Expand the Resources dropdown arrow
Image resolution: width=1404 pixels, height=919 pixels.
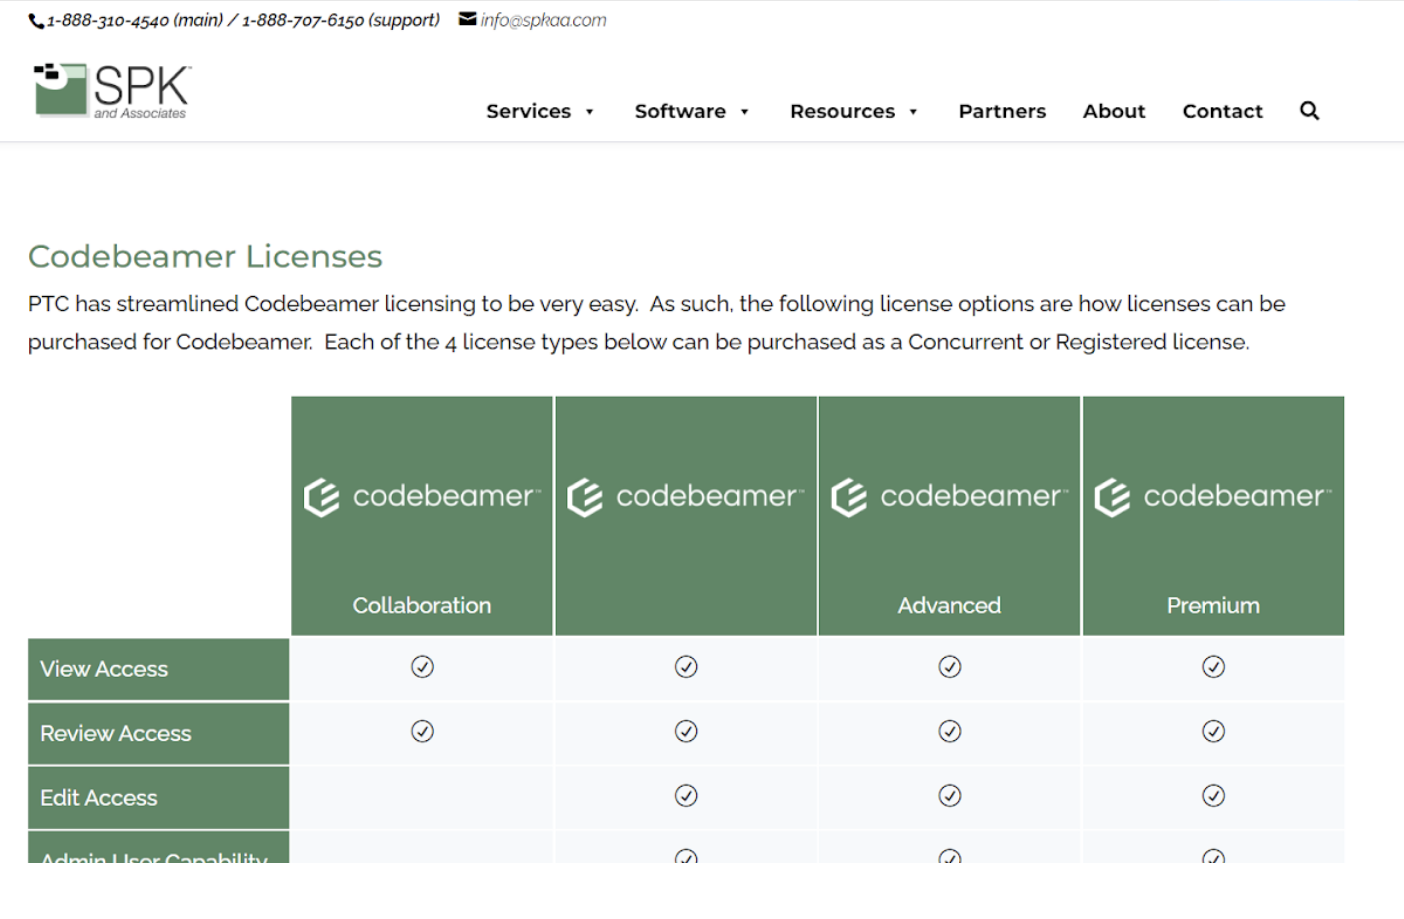pyautogui.click(x=914, y=112)
